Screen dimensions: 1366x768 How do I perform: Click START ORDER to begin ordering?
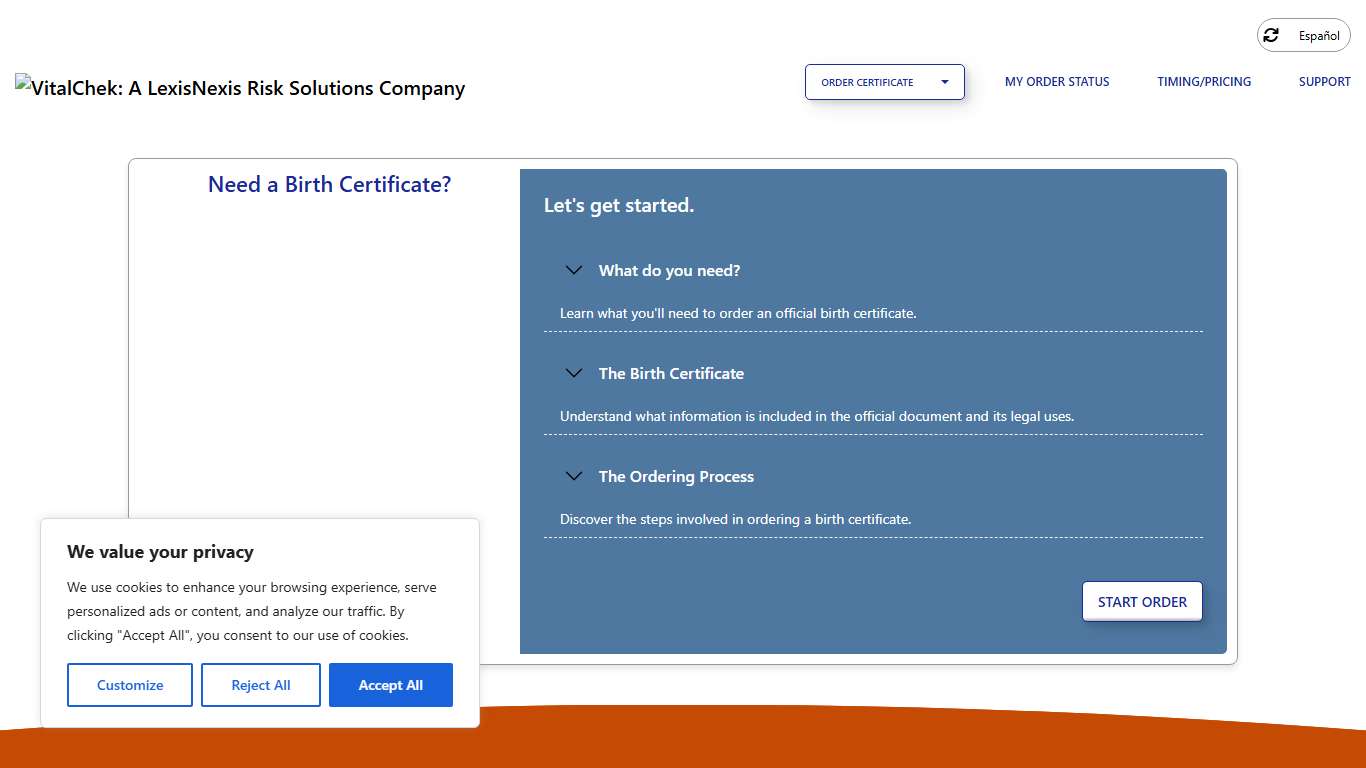click(x=1142, y=601)
